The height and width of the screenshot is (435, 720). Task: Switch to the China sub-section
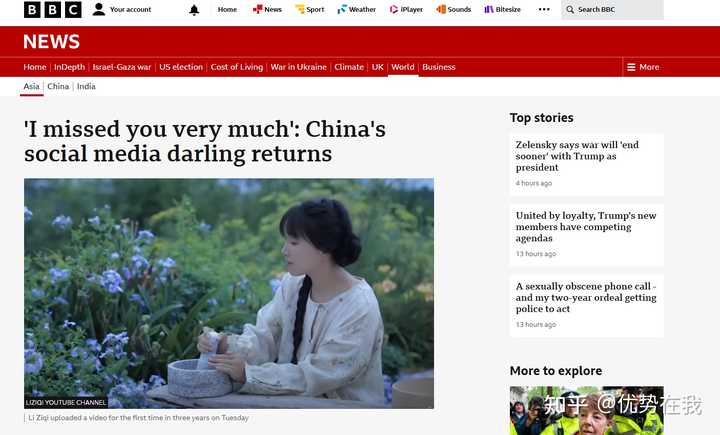pyautogui.click(x=58, y=86)
